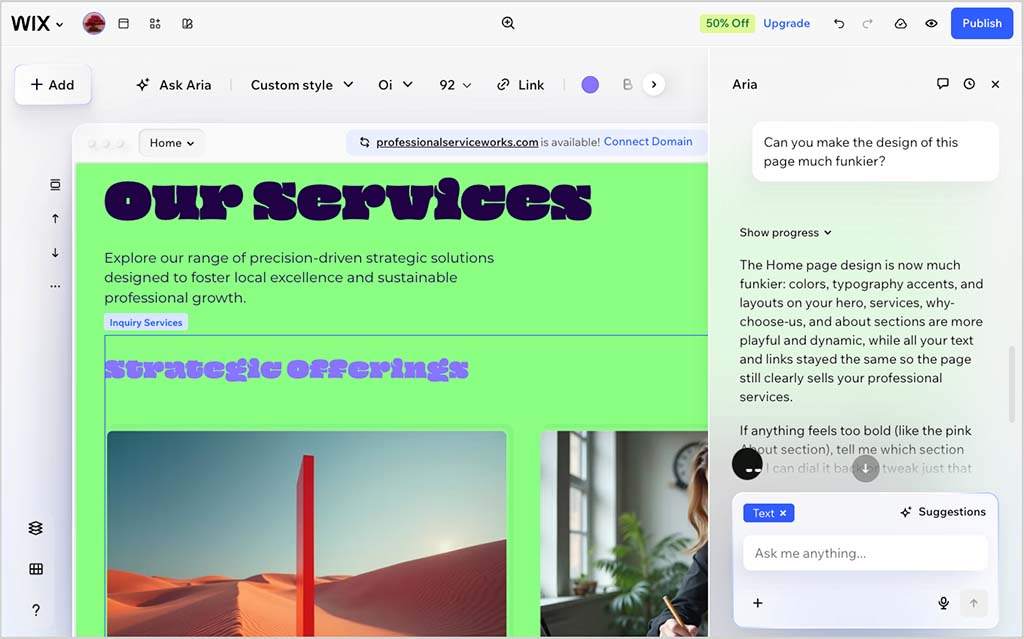Open the Custom style dropdown
Screen dimensions: 1024x639
tap(302, 85)
